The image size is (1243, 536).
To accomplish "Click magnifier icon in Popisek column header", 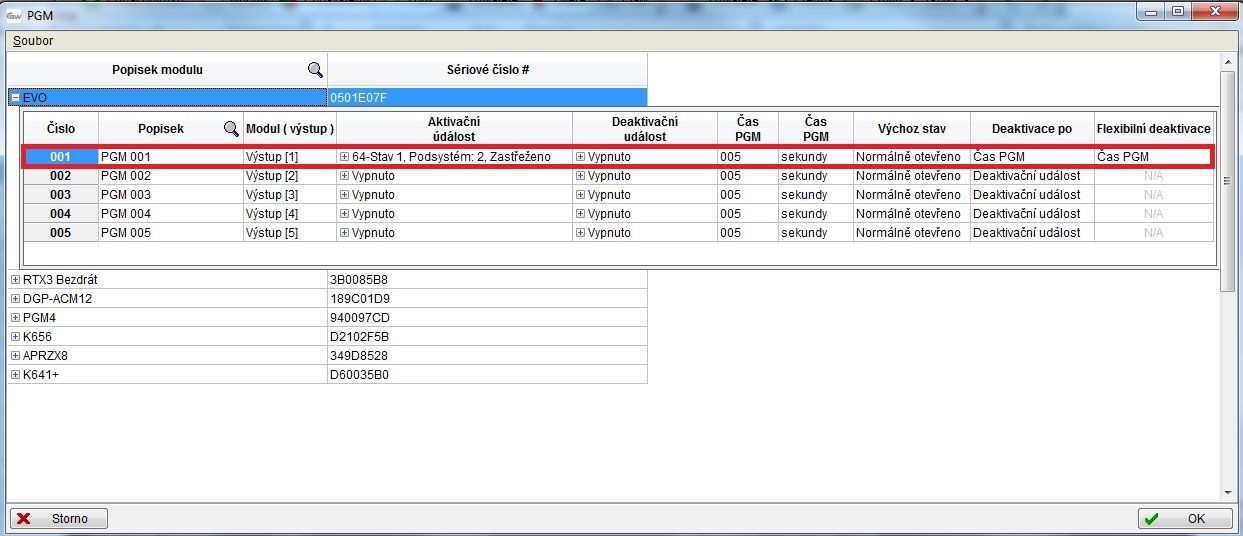I will [x=231, y=129].
